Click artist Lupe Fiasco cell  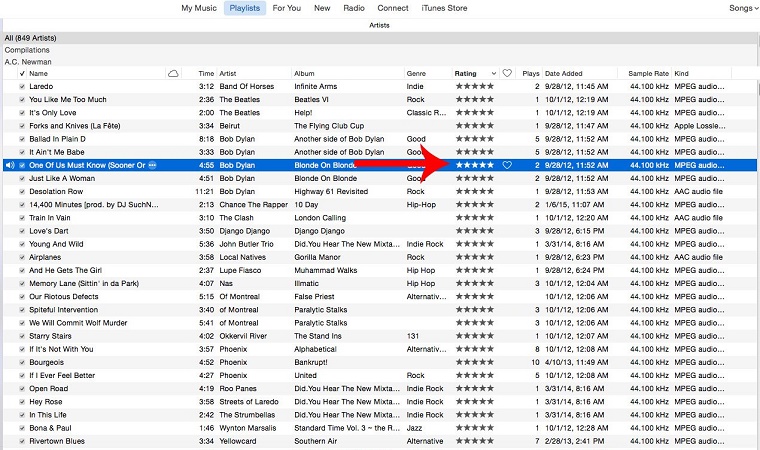(x=240, y=270)
